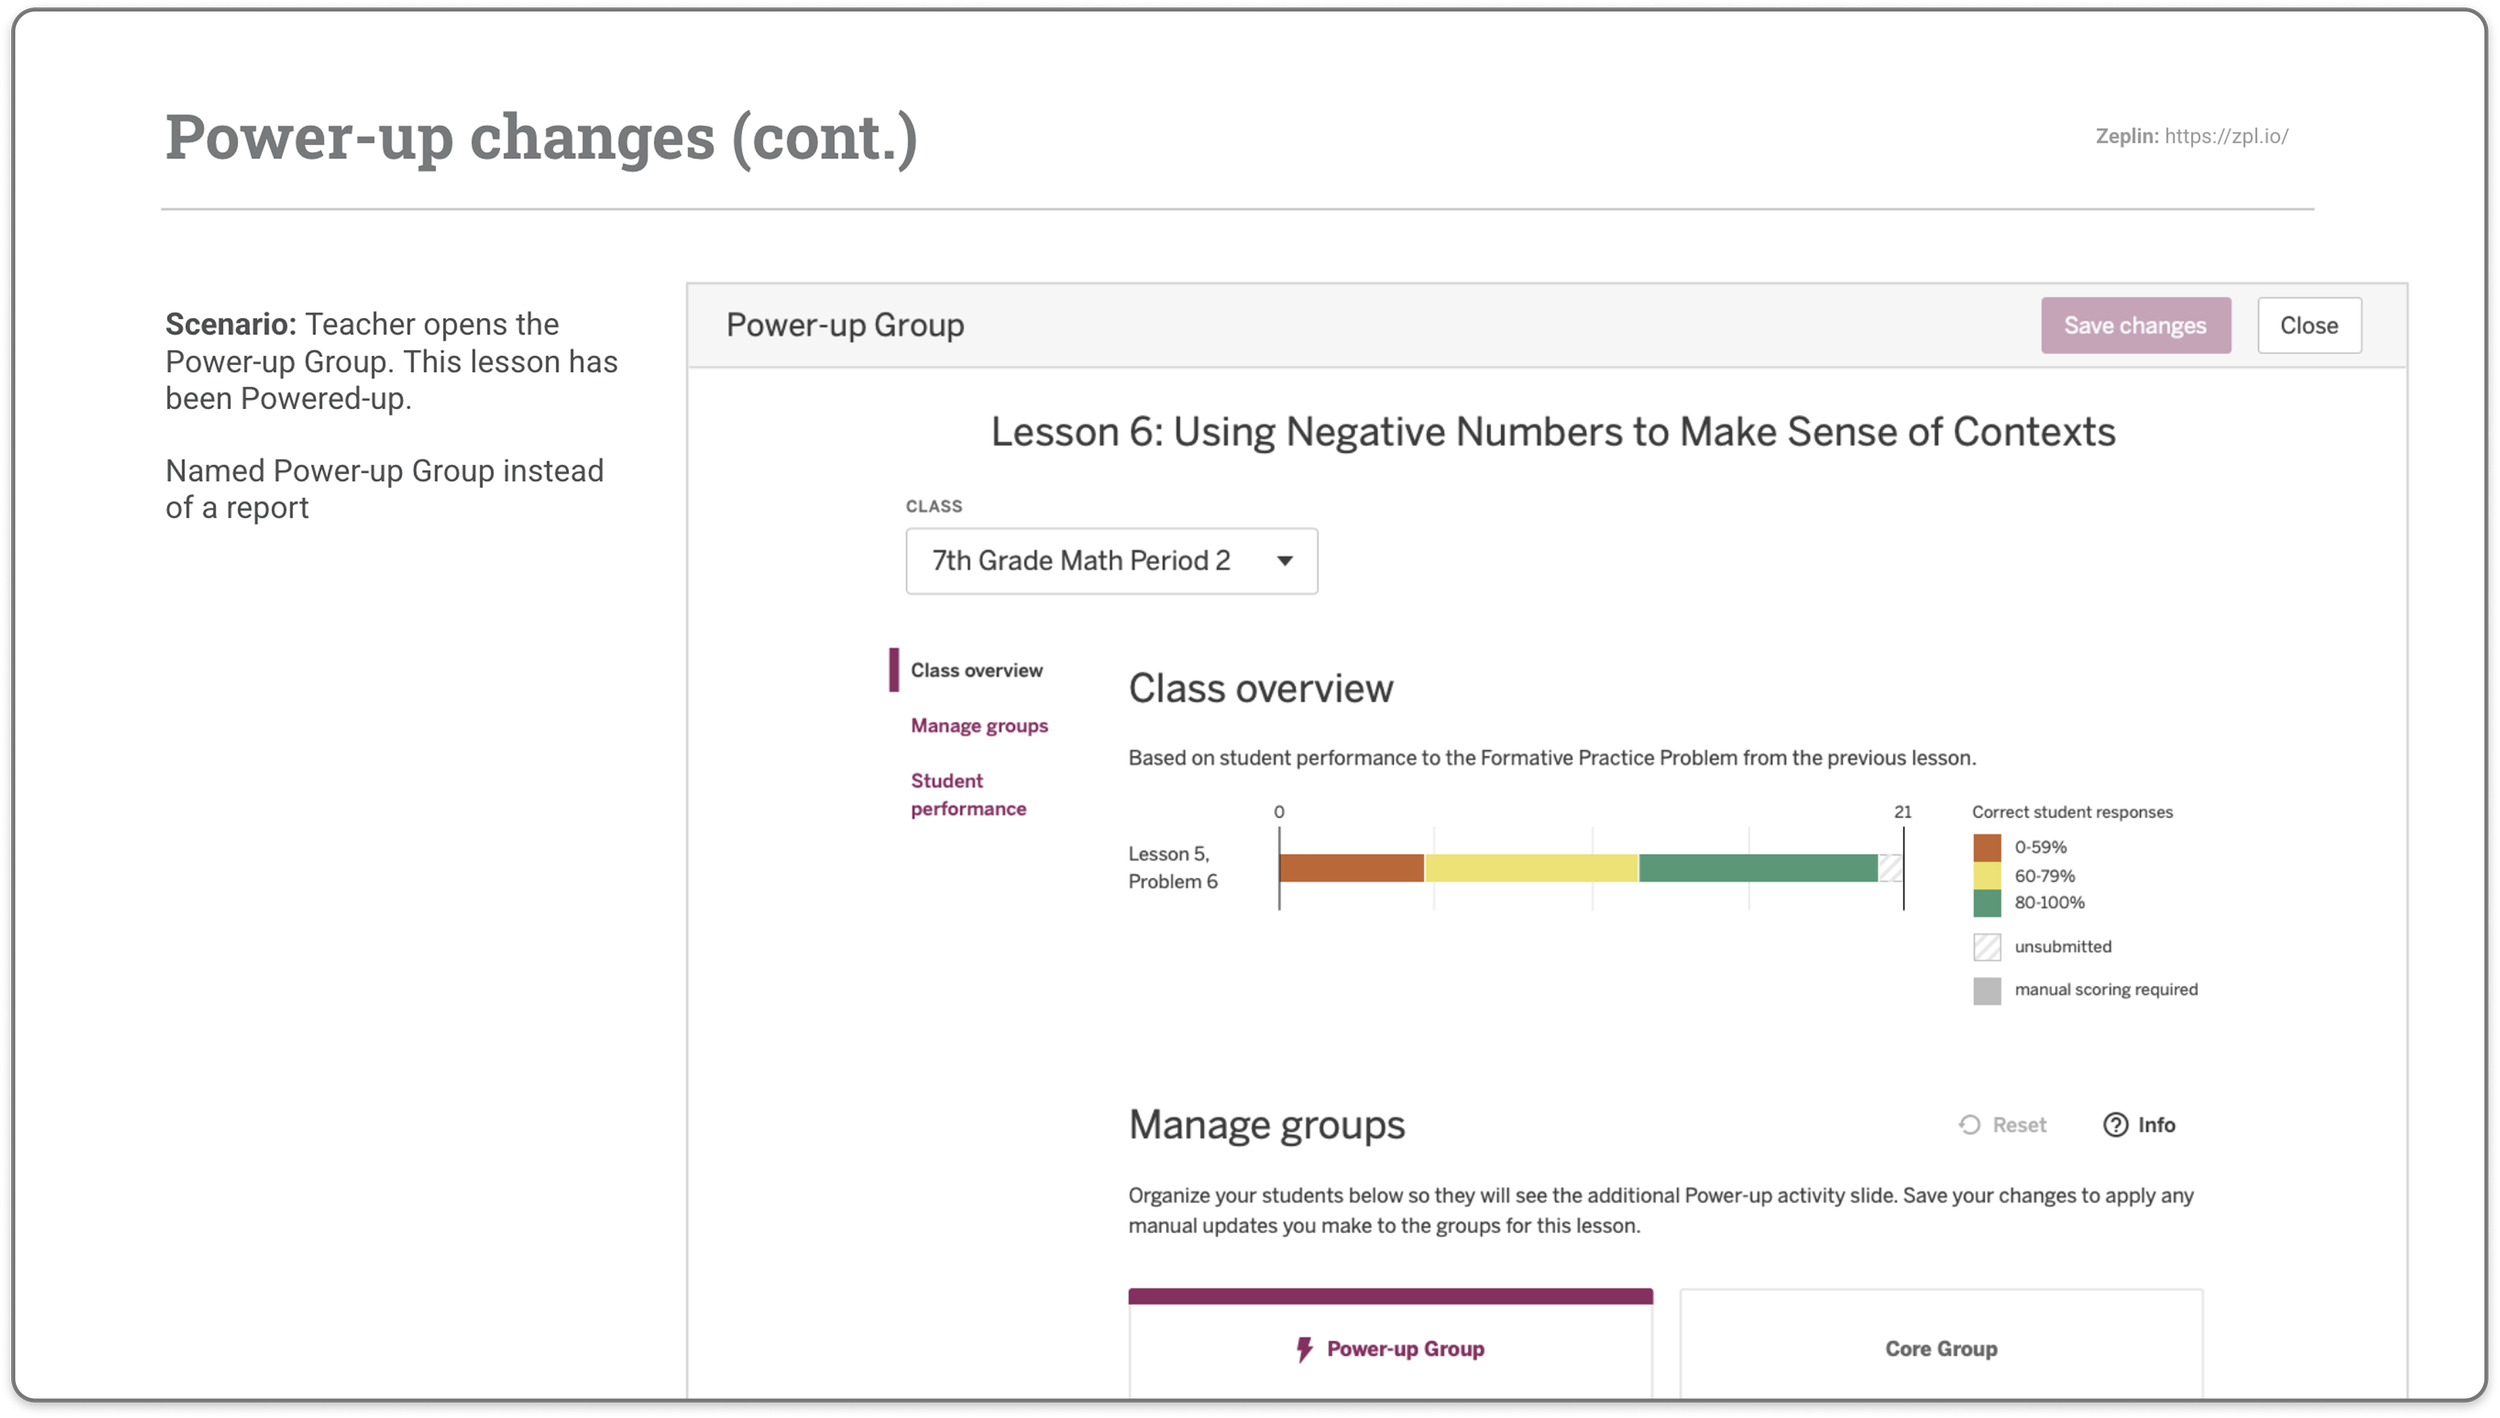Go to Manage groups in the side navigation
Viewport: 2500px width, 1418px height.
(979, 725)
